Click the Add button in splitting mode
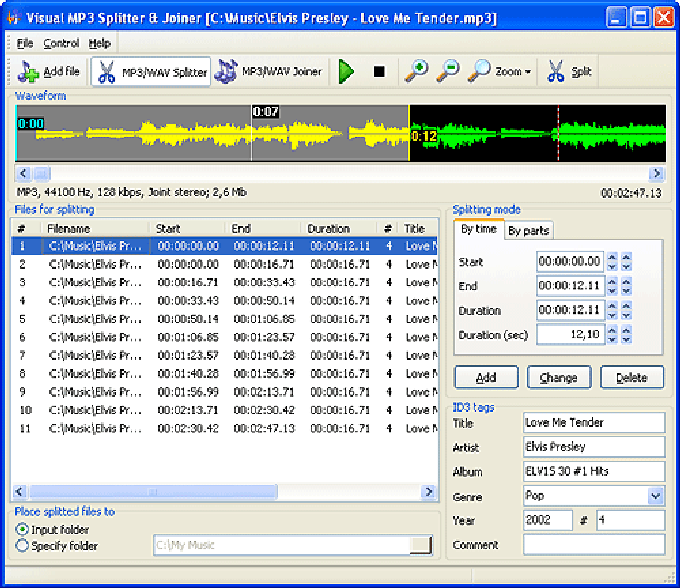 tap(485, 378)
